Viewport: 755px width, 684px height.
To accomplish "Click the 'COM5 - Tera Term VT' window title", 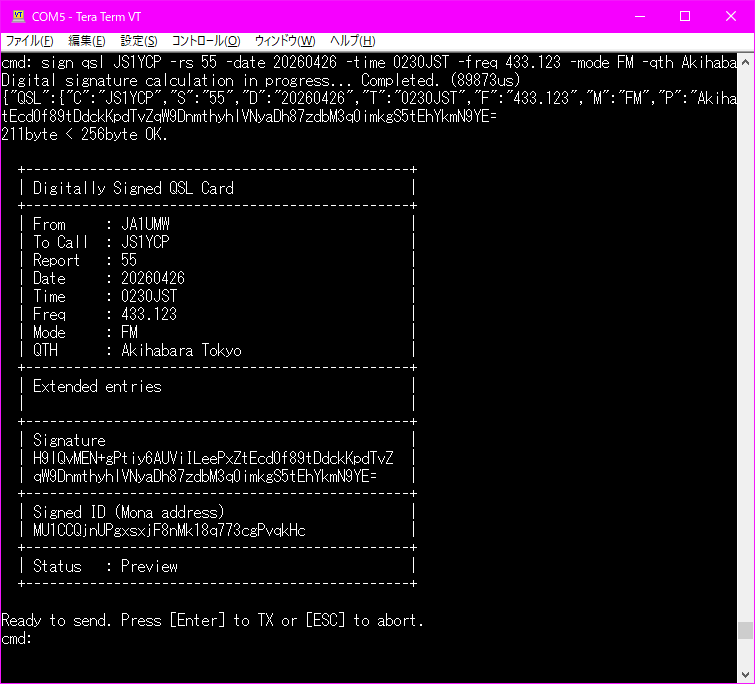I will coord(87,17).
